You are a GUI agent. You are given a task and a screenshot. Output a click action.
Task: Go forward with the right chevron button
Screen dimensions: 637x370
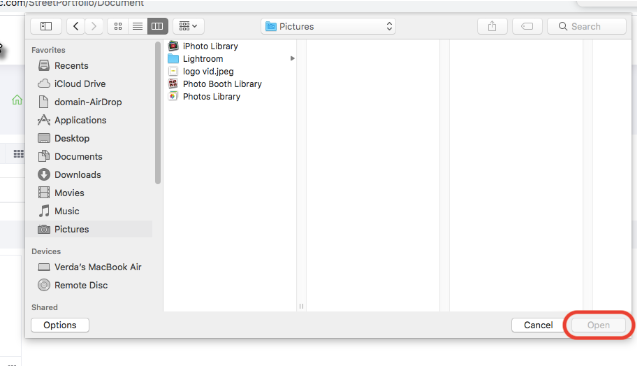tap(94, 26)
